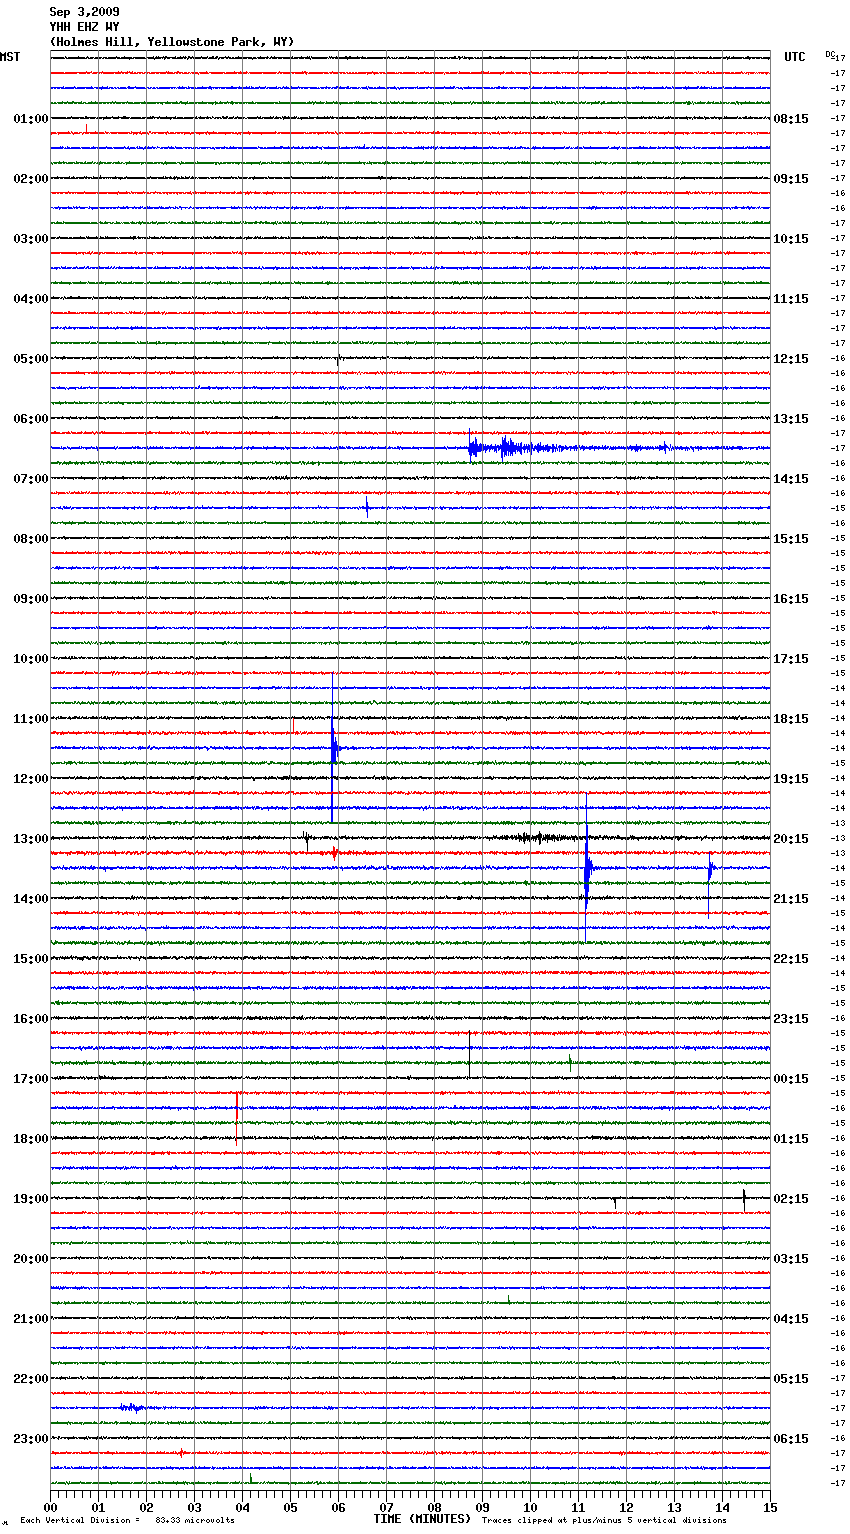
Task: Click the 'DC' column header
Action: 829,54
